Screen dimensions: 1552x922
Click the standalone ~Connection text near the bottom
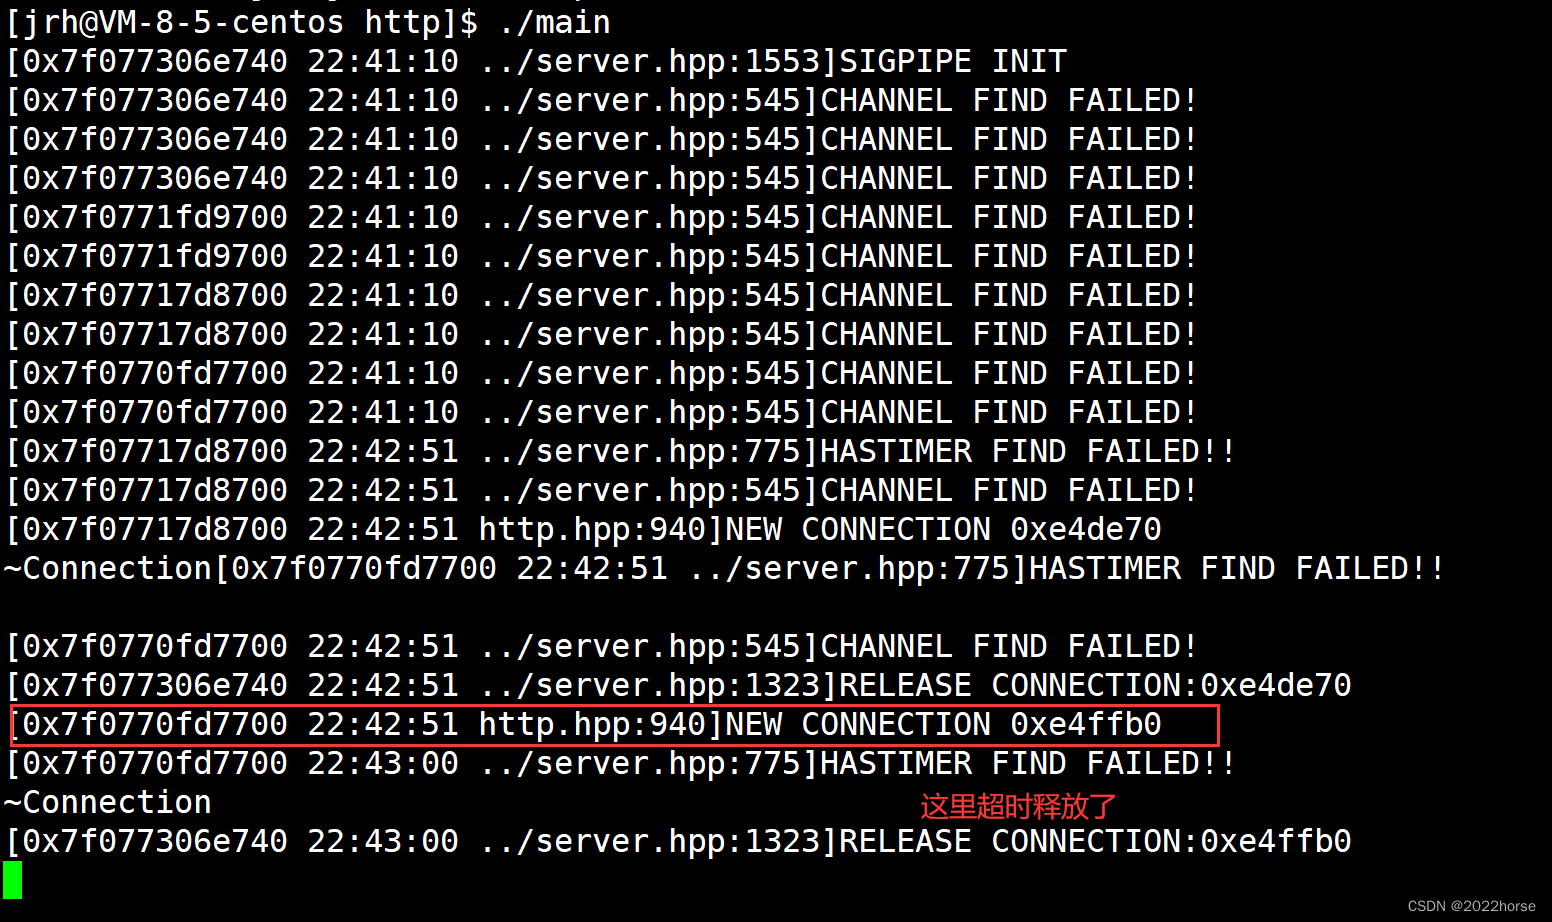108,802
